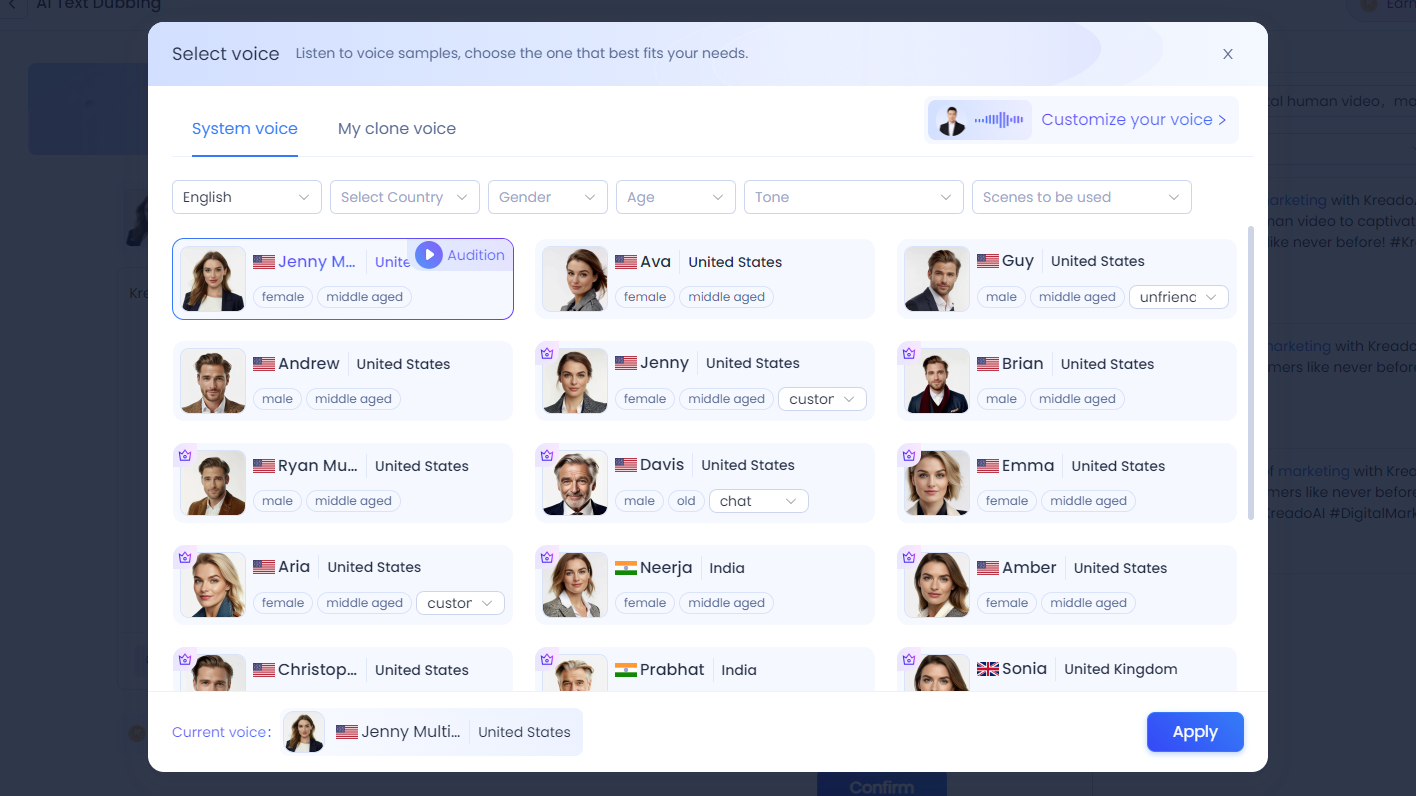Screen dimensions: 1416x796
Task: Click the waveform avatar icon for voice customization
Action: 980,120
